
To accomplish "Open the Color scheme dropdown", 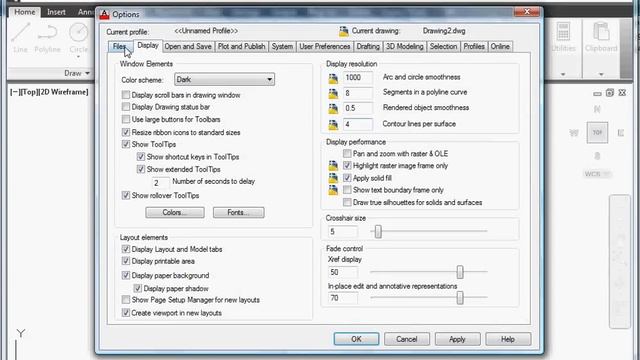I will [224, 80].
